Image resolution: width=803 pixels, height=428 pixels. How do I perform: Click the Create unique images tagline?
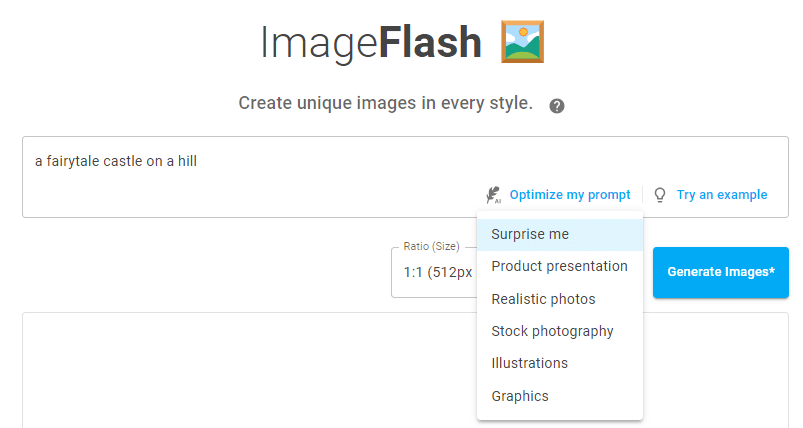tap(386, 103)
